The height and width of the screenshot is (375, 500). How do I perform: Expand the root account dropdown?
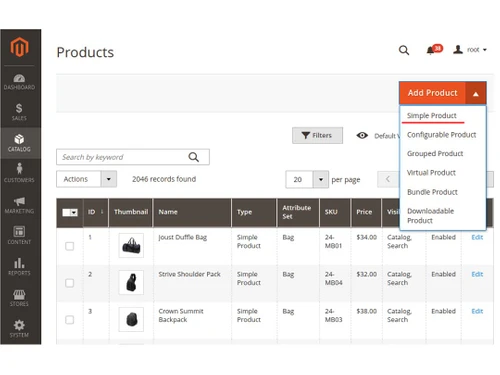[477, 50]
